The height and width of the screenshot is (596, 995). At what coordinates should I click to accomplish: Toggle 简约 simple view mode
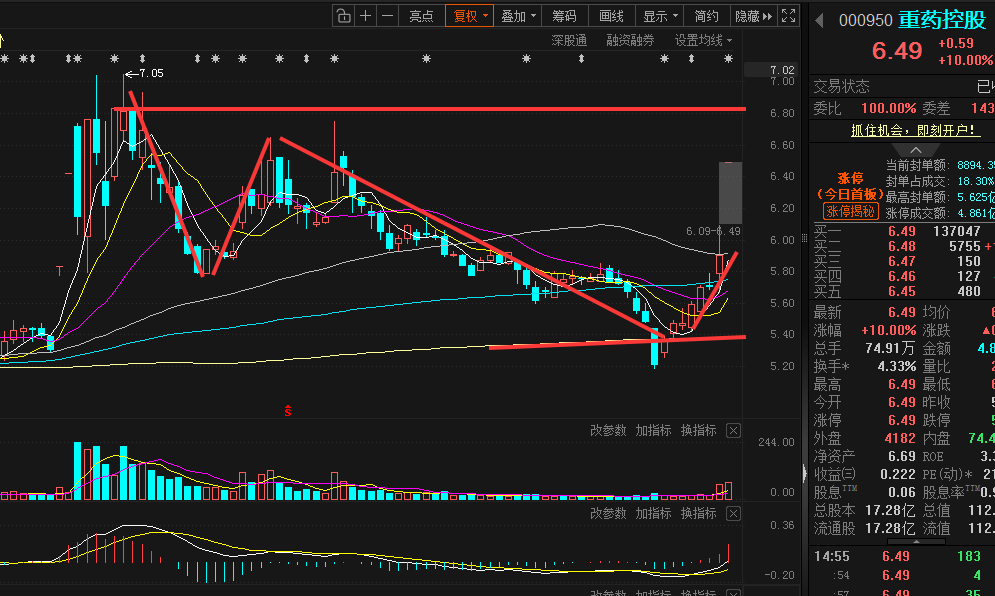(x=706, y=16)
